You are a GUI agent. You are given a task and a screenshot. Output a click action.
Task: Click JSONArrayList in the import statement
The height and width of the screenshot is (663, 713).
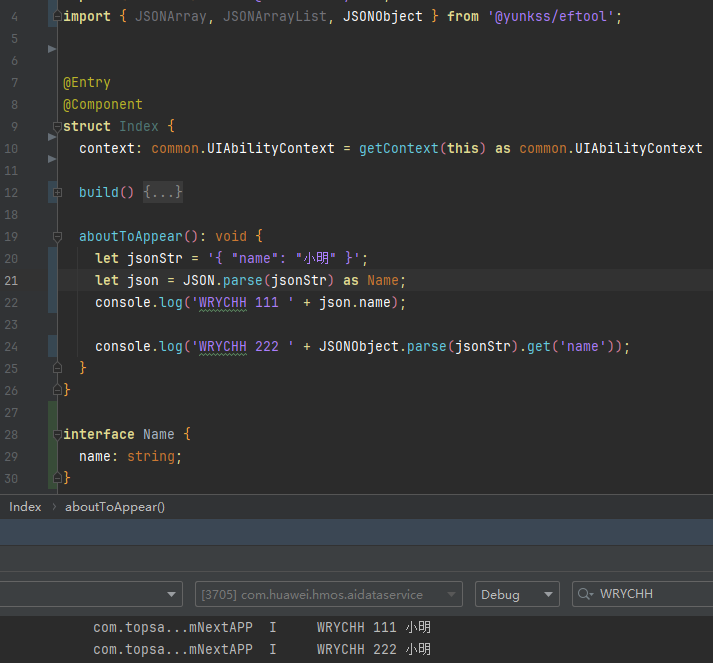point(275,16)
